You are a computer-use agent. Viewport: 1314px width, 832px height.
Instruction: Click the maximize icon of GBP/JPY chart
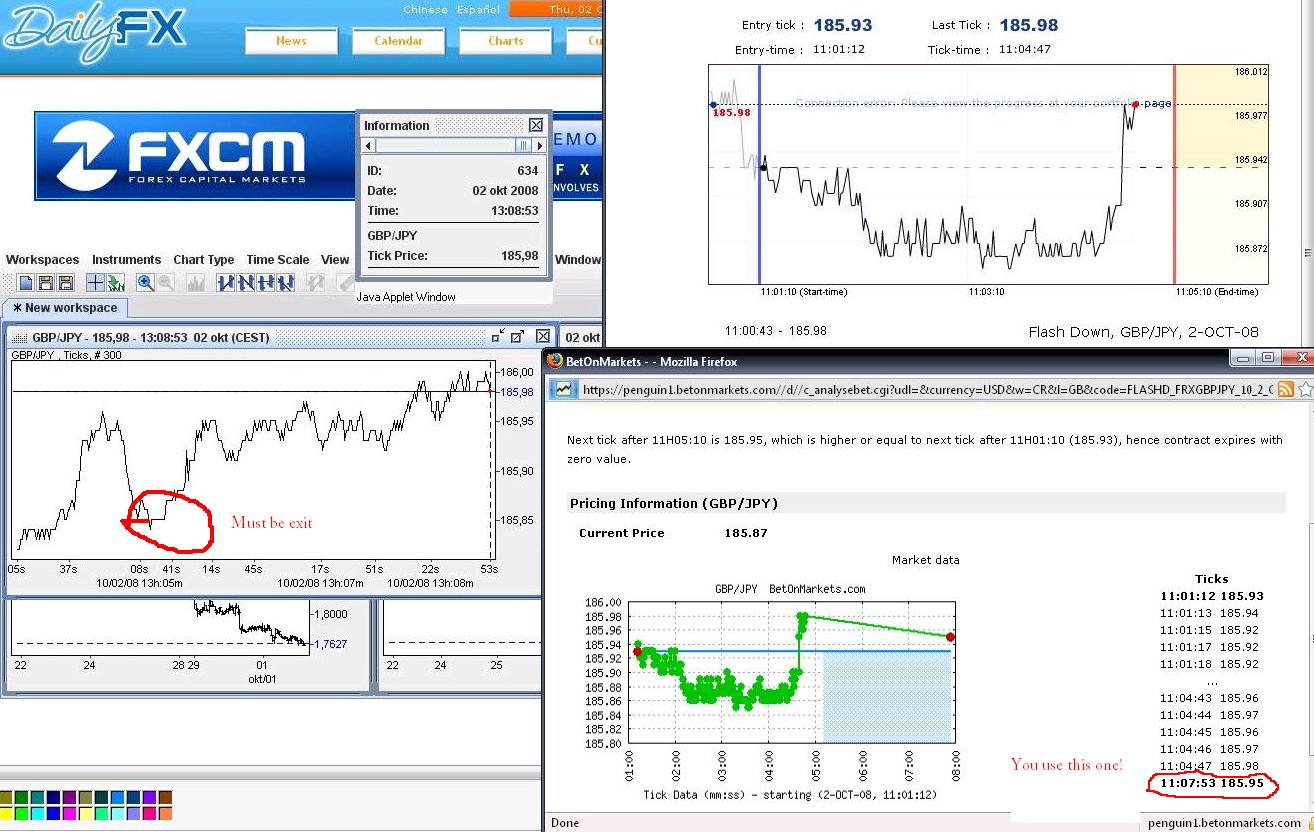(518, 337)
